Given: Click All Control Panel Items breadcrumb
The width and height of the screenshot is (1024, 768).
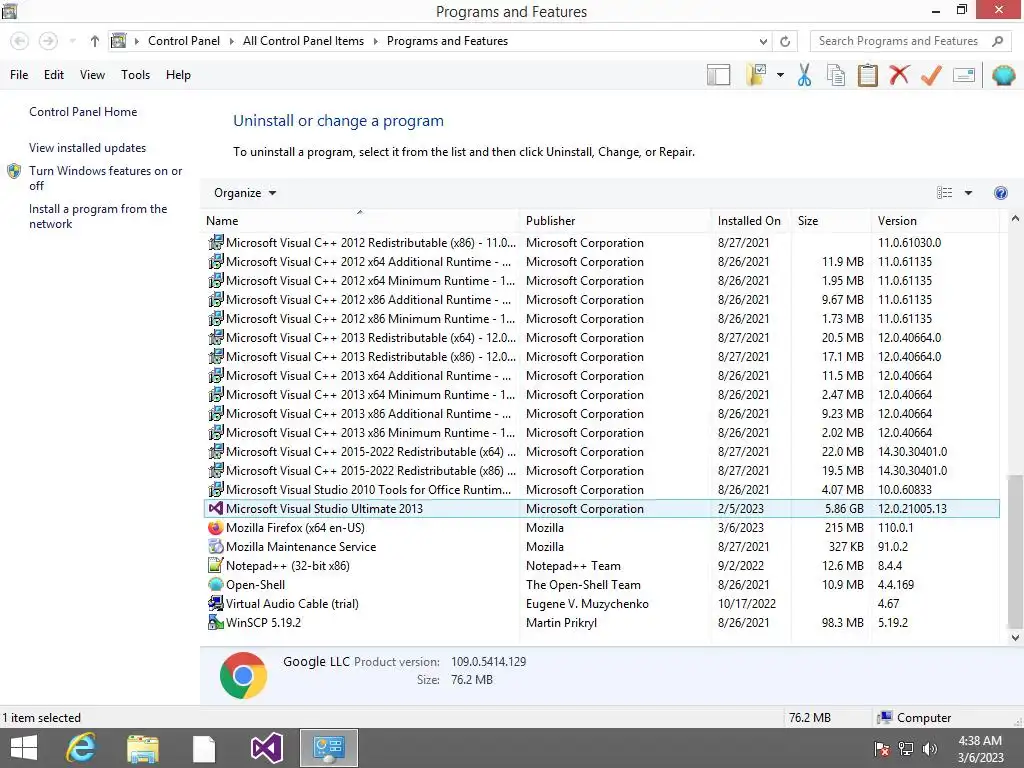Looking at the screenshot, I should pos(303,41).
